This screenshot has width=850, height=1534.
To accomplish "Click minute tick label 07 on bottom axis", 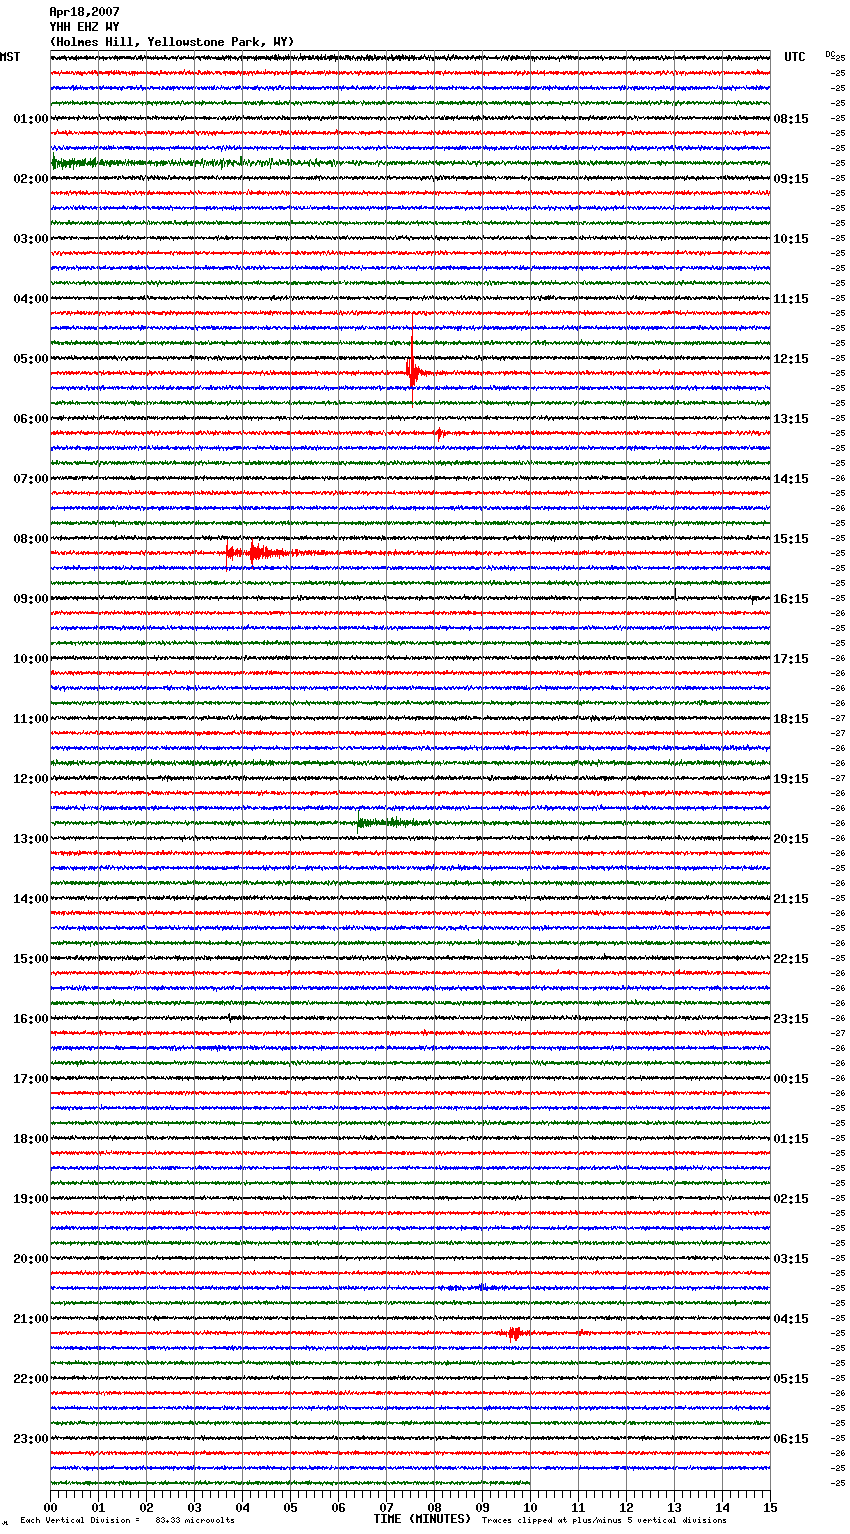I will pos(386,1507).
